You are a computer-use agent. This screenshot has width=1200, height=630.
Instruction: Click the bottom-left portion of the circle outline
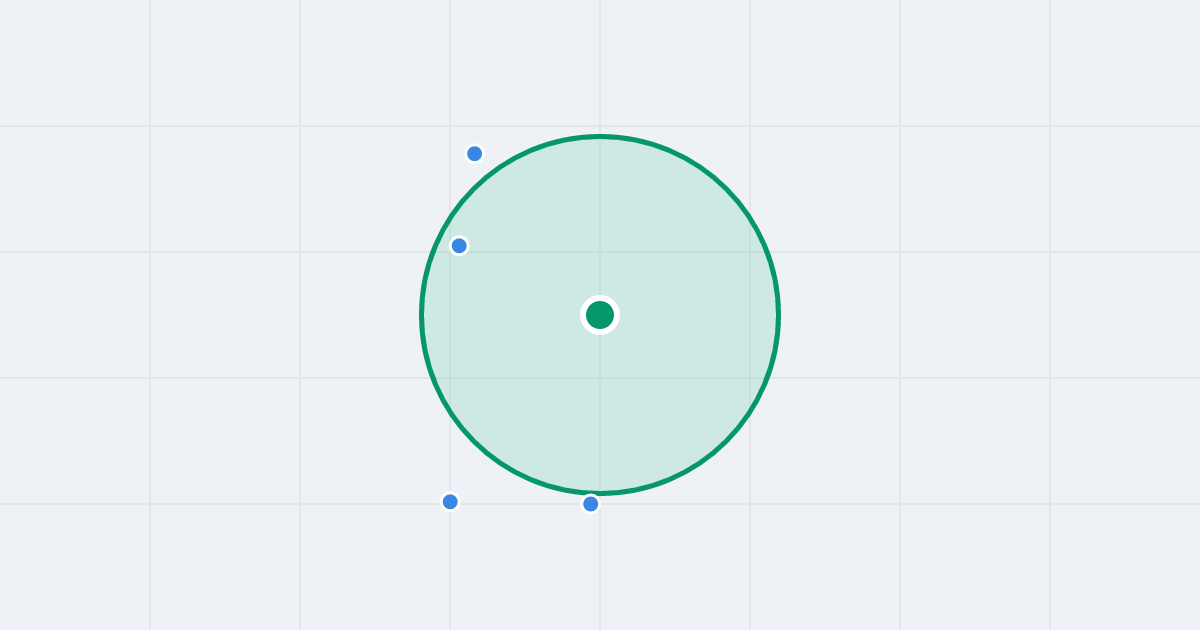tap(473, 442)
